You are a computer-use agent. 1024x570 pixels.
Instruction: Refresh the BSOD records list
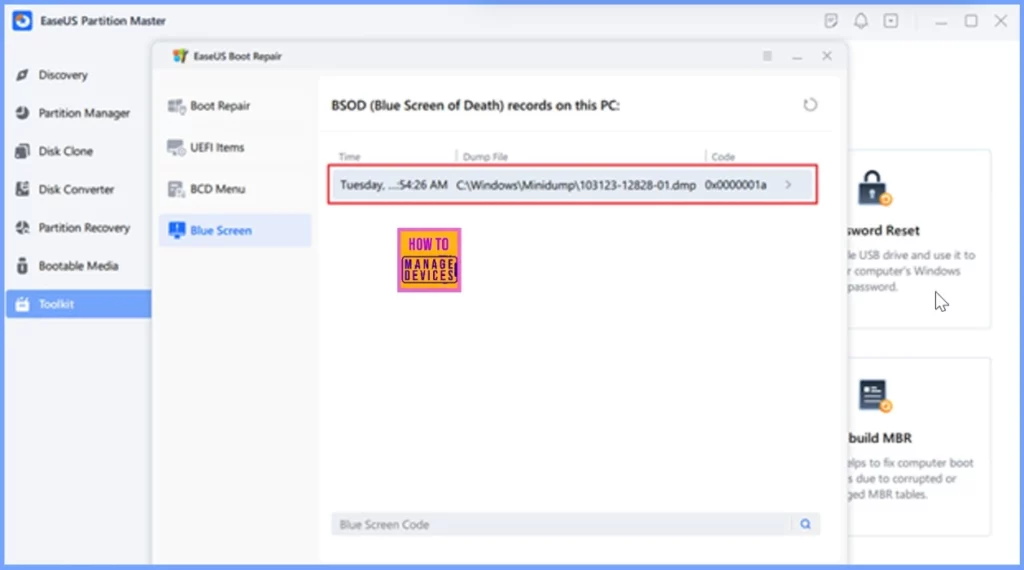click(x=810, y=104)
